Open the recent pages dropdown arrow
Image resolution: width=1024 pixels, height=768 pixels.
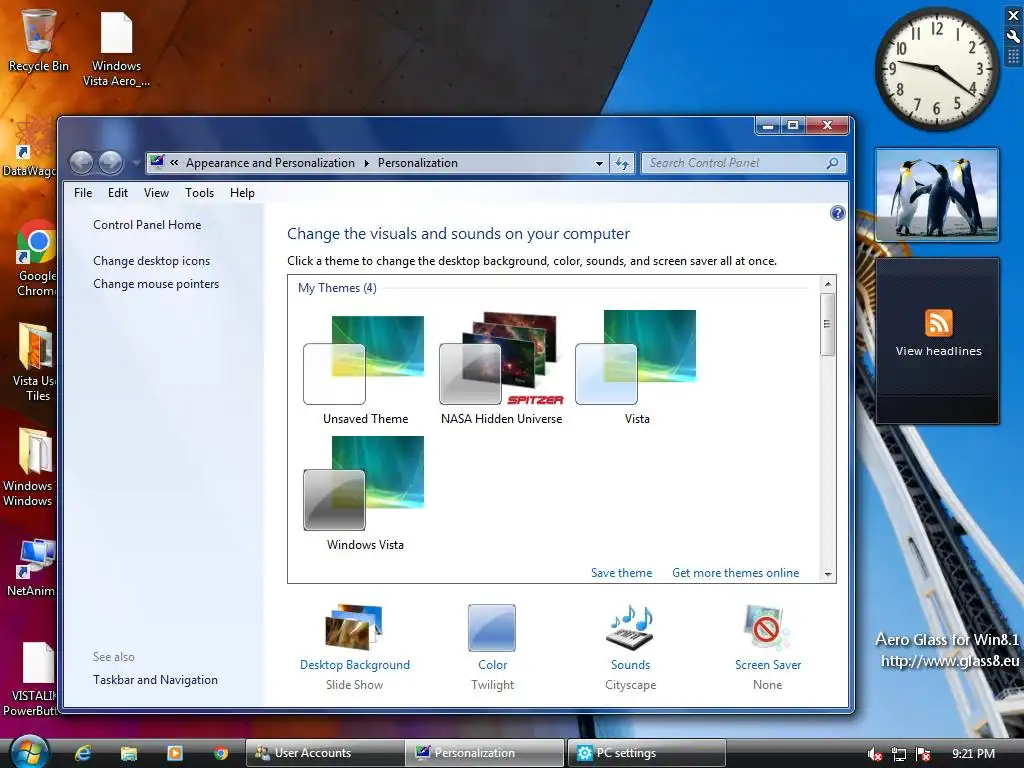(136, 163)
